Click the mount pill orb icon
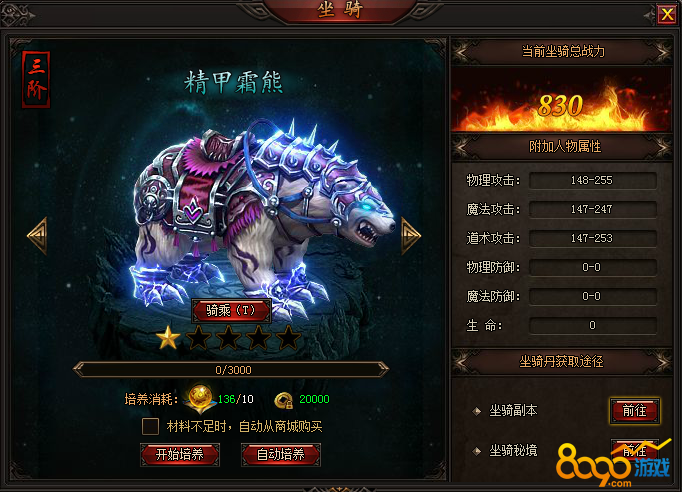The image size is (682, 492). pos(200,398)
